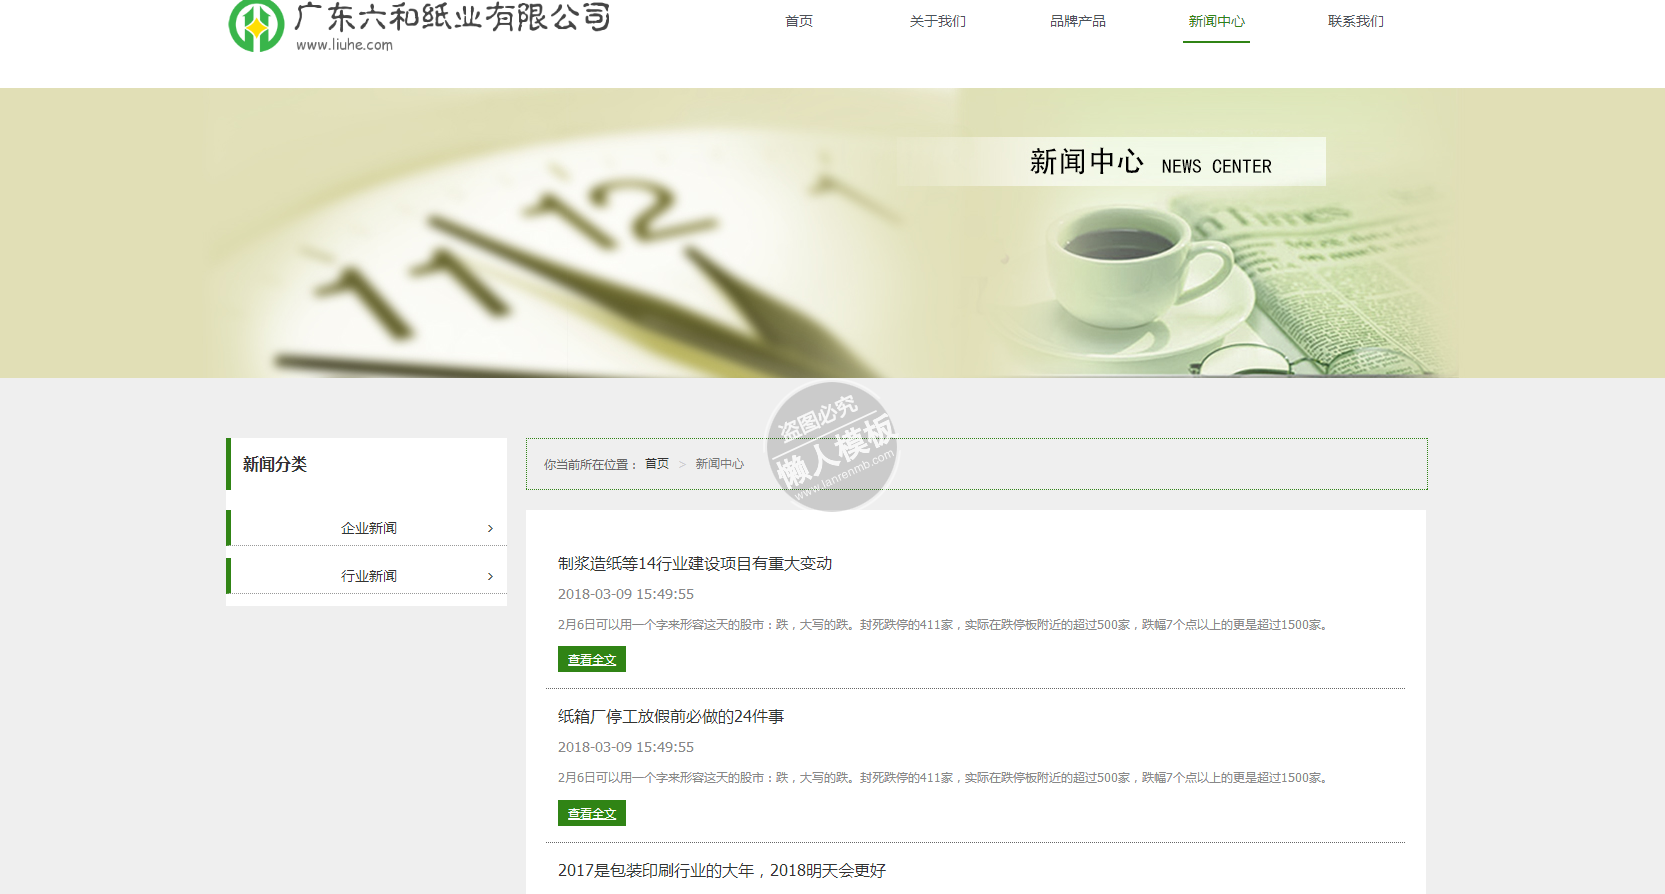Click the 新闻分类 sidebar heading
Screen dimensions: 1665x894
[x=275, y=464]
